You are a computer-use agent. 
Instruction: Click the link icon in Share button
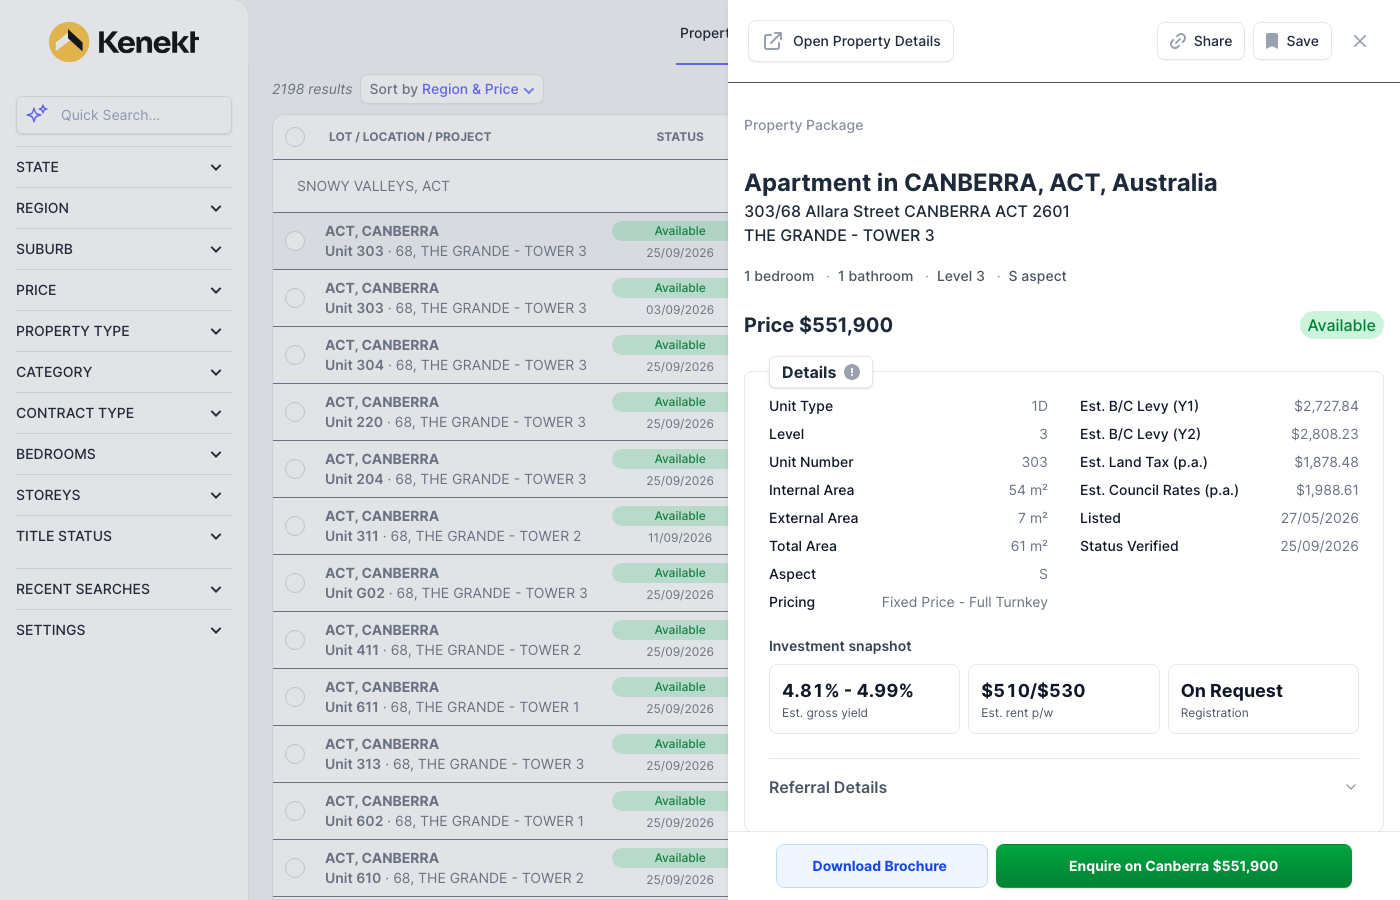tap(1178, 41)
